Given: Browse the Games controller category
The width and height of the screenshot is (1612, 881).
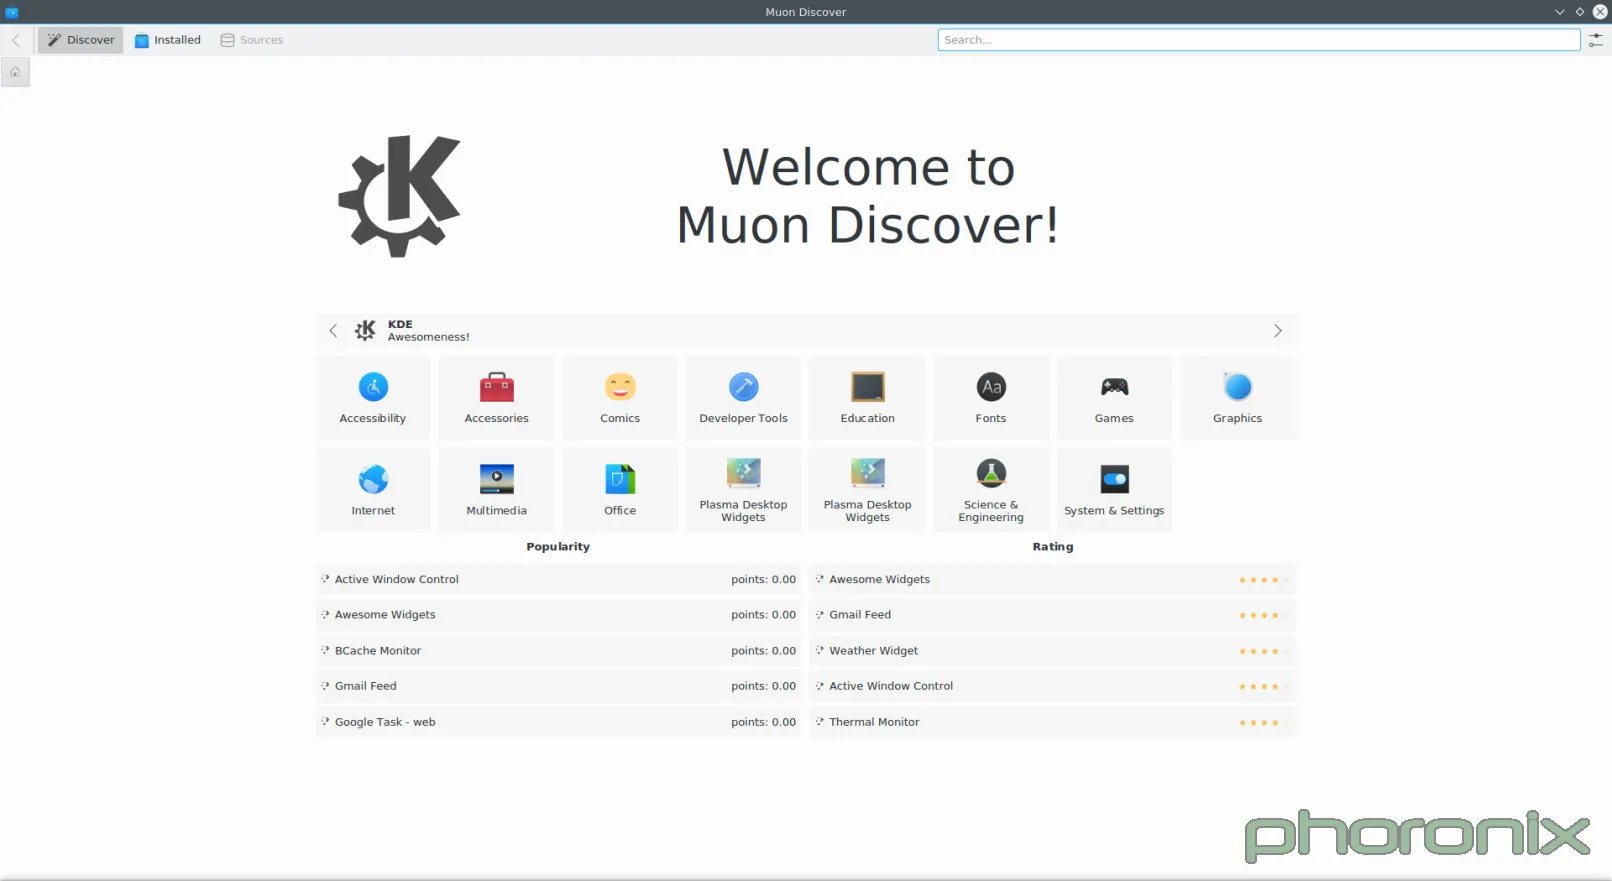Looking at the screenshot, I should click(x=1114, y=397).
